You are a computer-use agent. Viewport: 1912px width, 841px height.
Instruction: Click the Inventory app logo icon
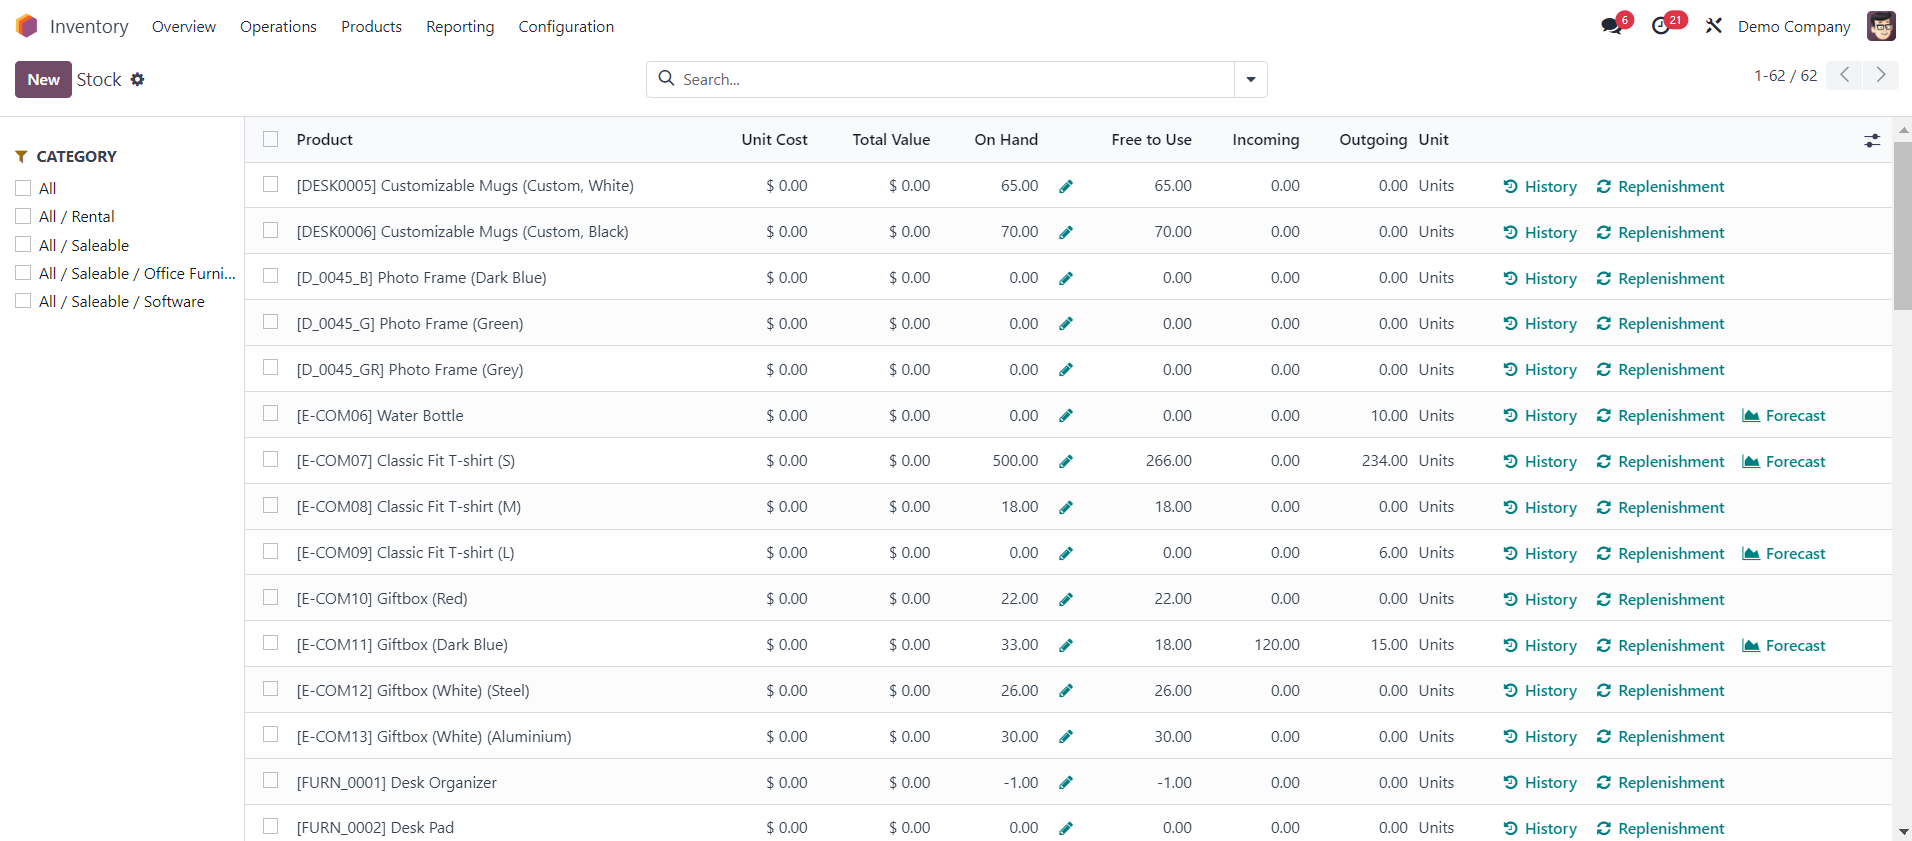27,26
